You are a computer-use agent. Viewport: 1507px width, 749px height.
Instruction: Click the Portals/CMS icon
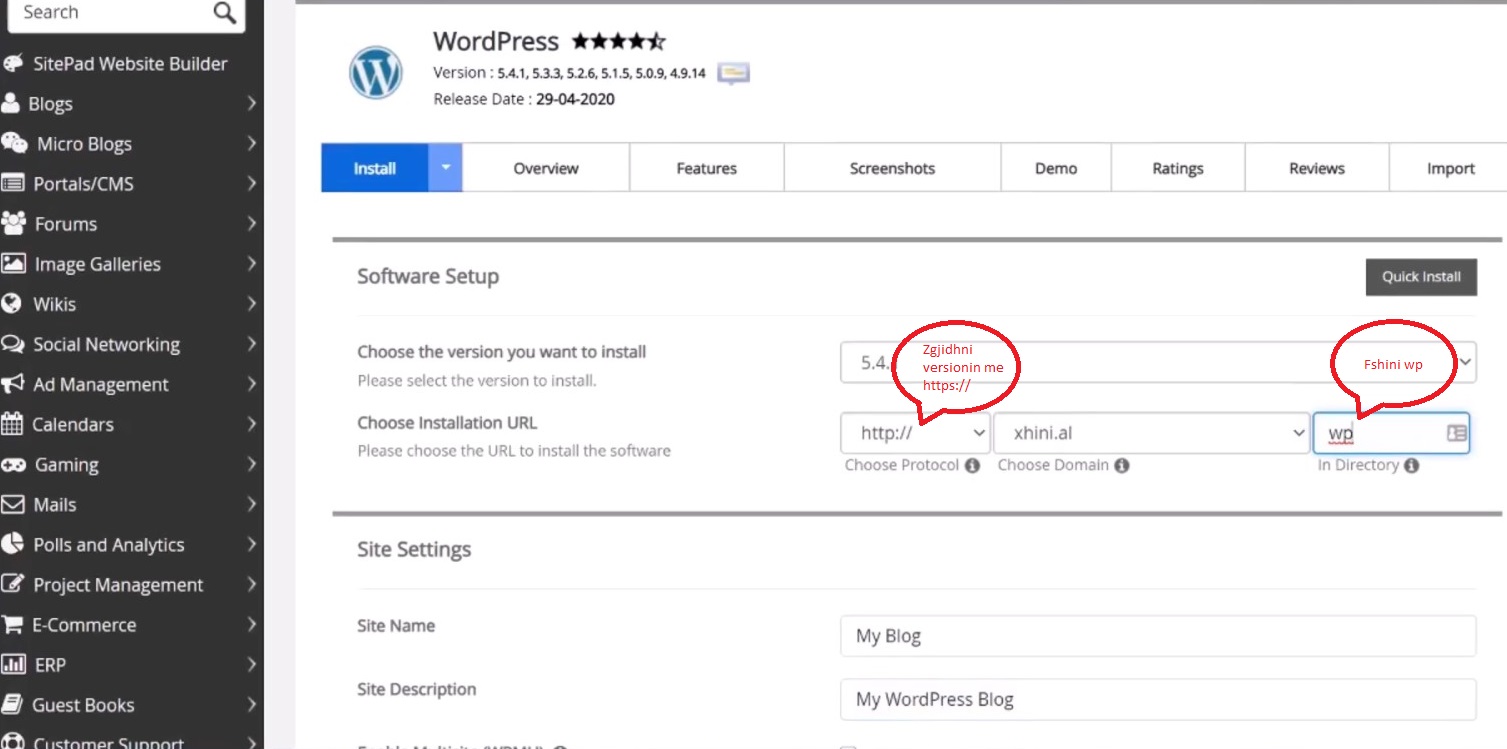coord(13,183)
